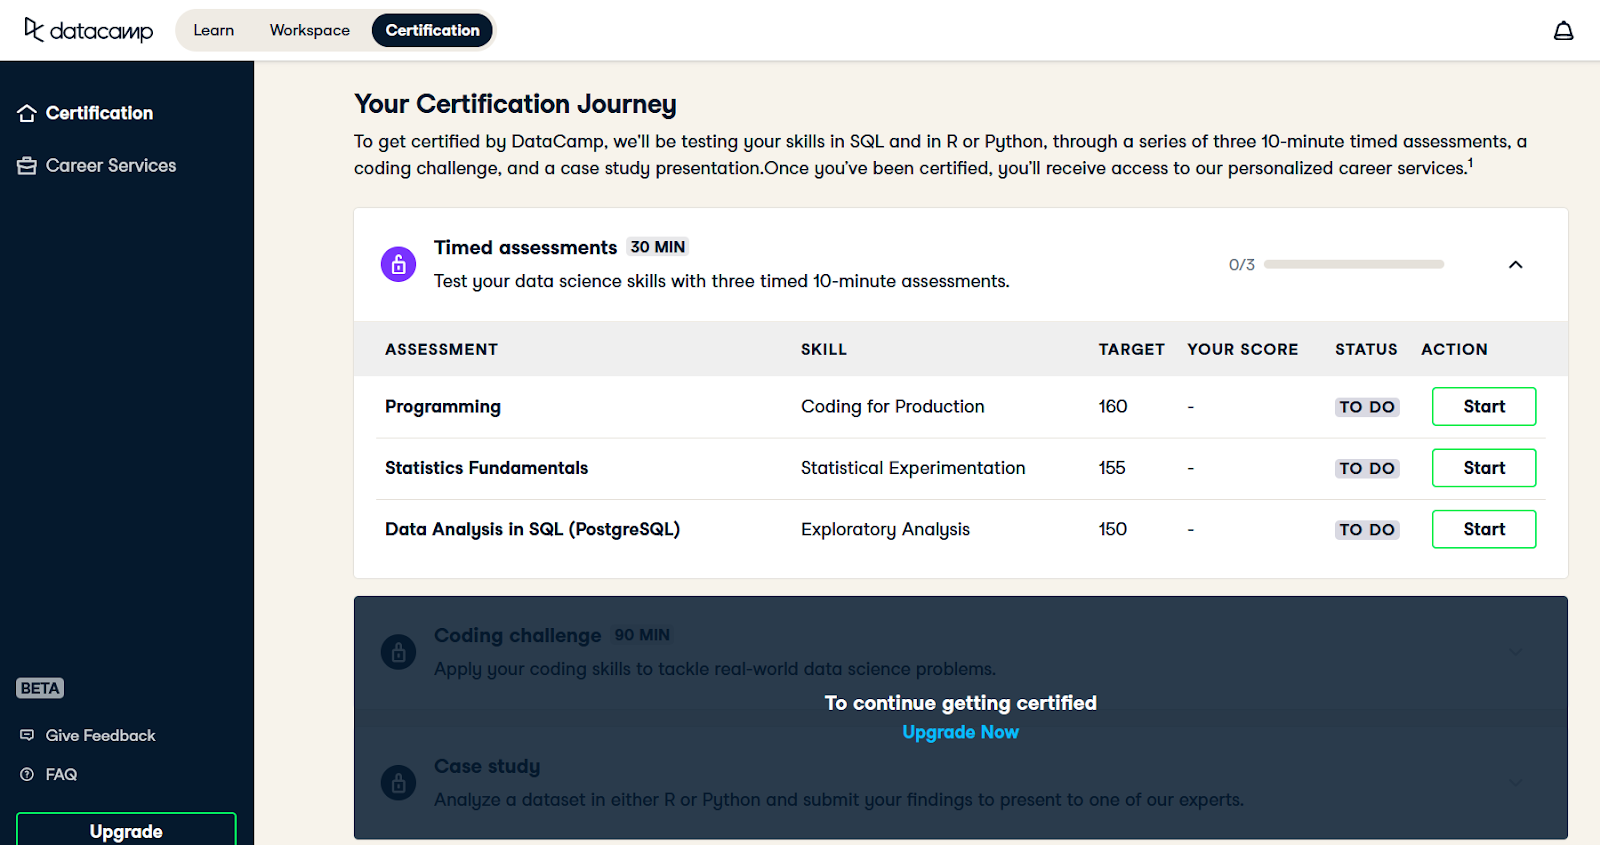1600x845 pixels.
Task: Select the Certification tab in top navigation
Action: [432, 30]
